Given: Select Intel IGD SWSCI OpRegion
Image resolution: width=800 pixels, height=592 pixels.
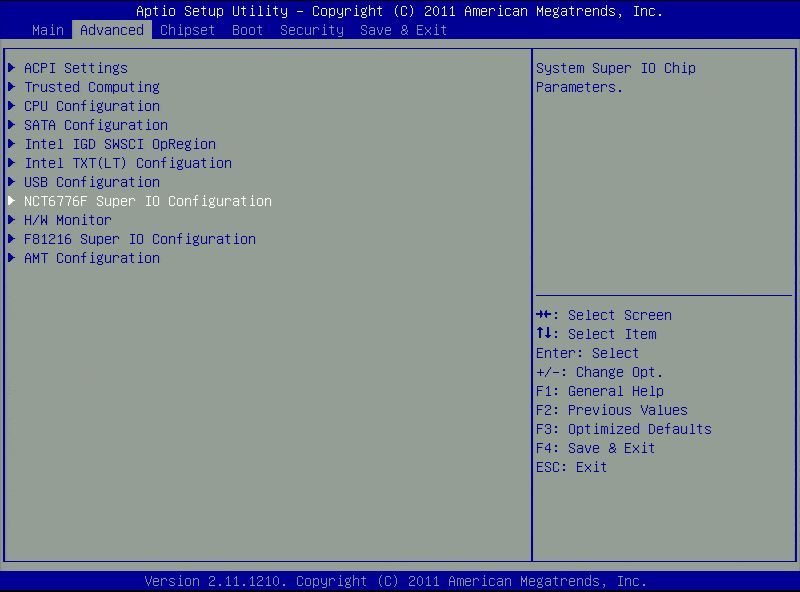Looking at the screenshot, I should (119, 144).
